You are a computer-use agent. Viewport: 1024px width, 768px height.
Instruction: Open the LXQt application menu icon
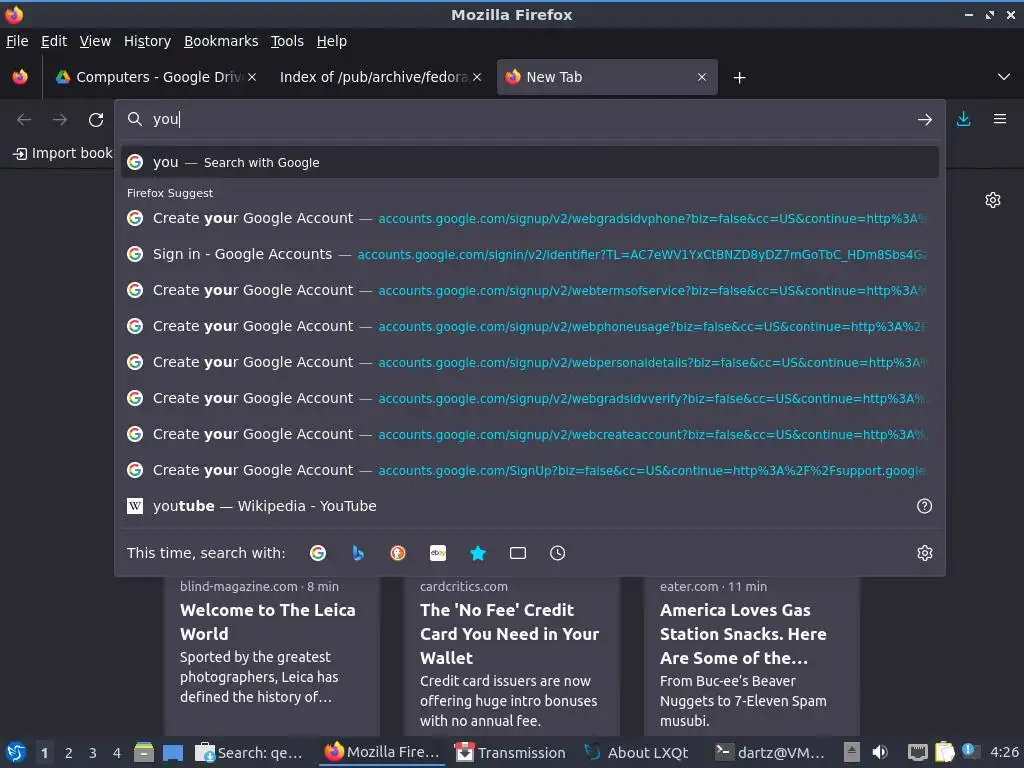16,752
